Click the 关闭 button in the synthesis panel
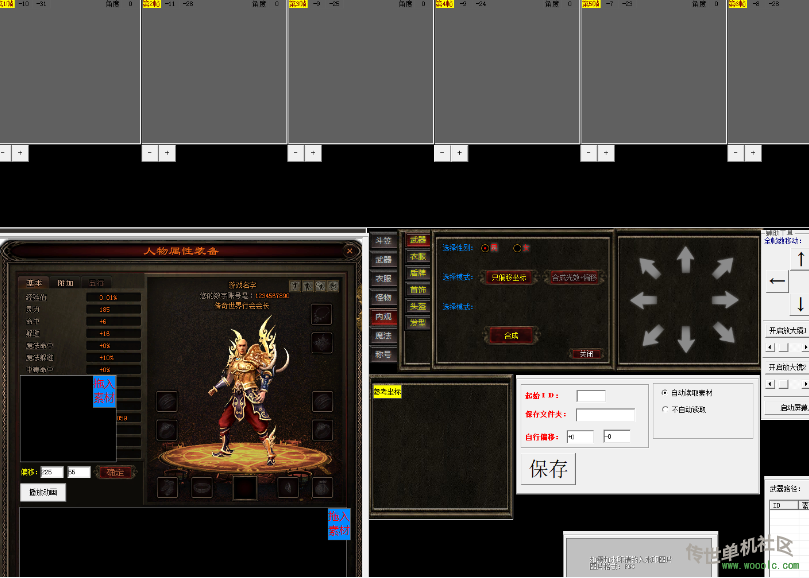 coord(587,354)
